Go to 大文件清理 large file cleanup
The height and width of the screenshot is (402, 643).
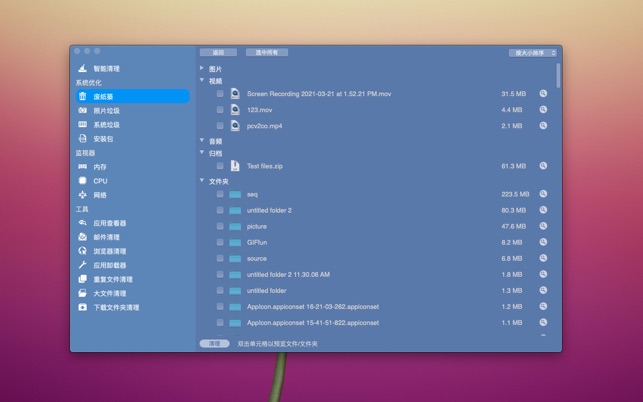[110, 293]
